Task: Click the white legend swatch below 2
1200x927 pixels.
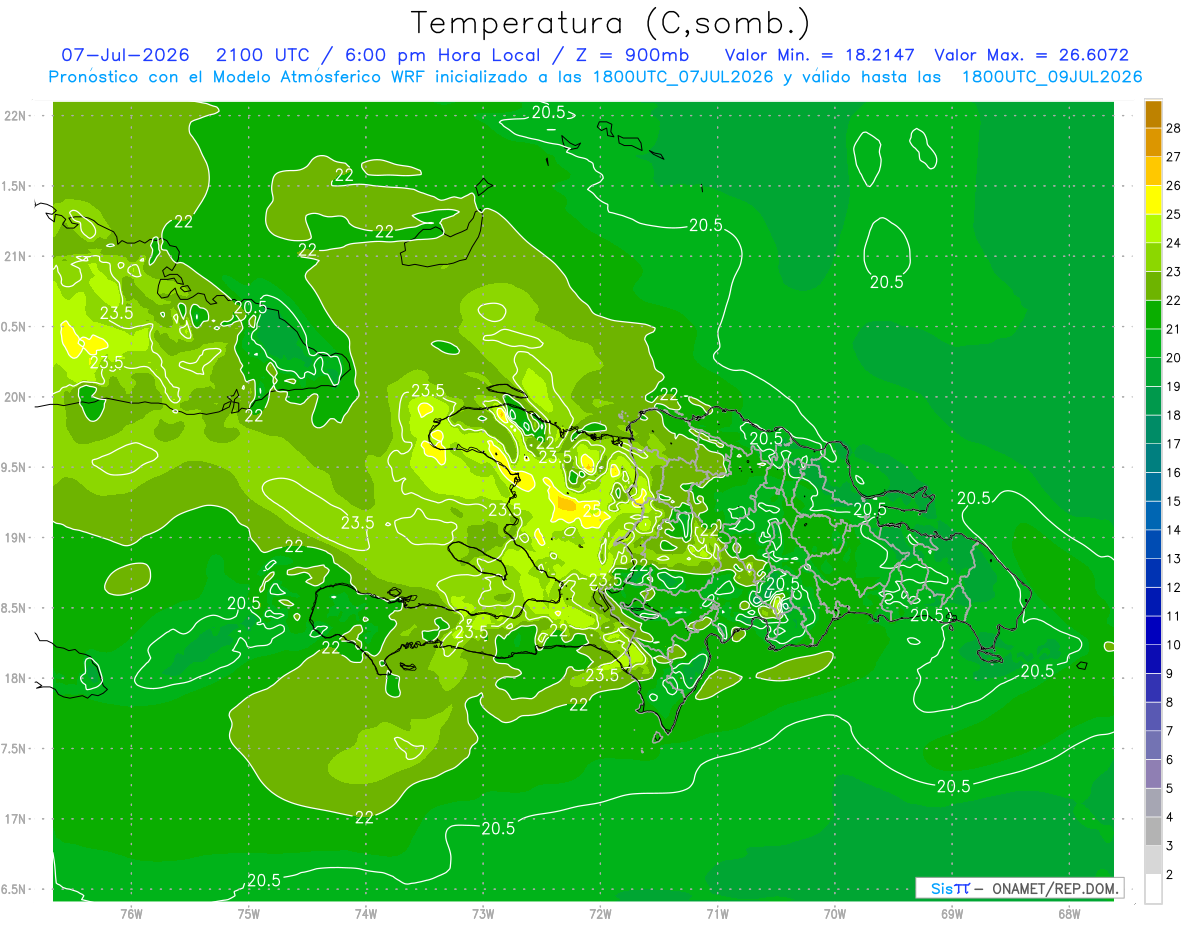Action: (1153, 889)
